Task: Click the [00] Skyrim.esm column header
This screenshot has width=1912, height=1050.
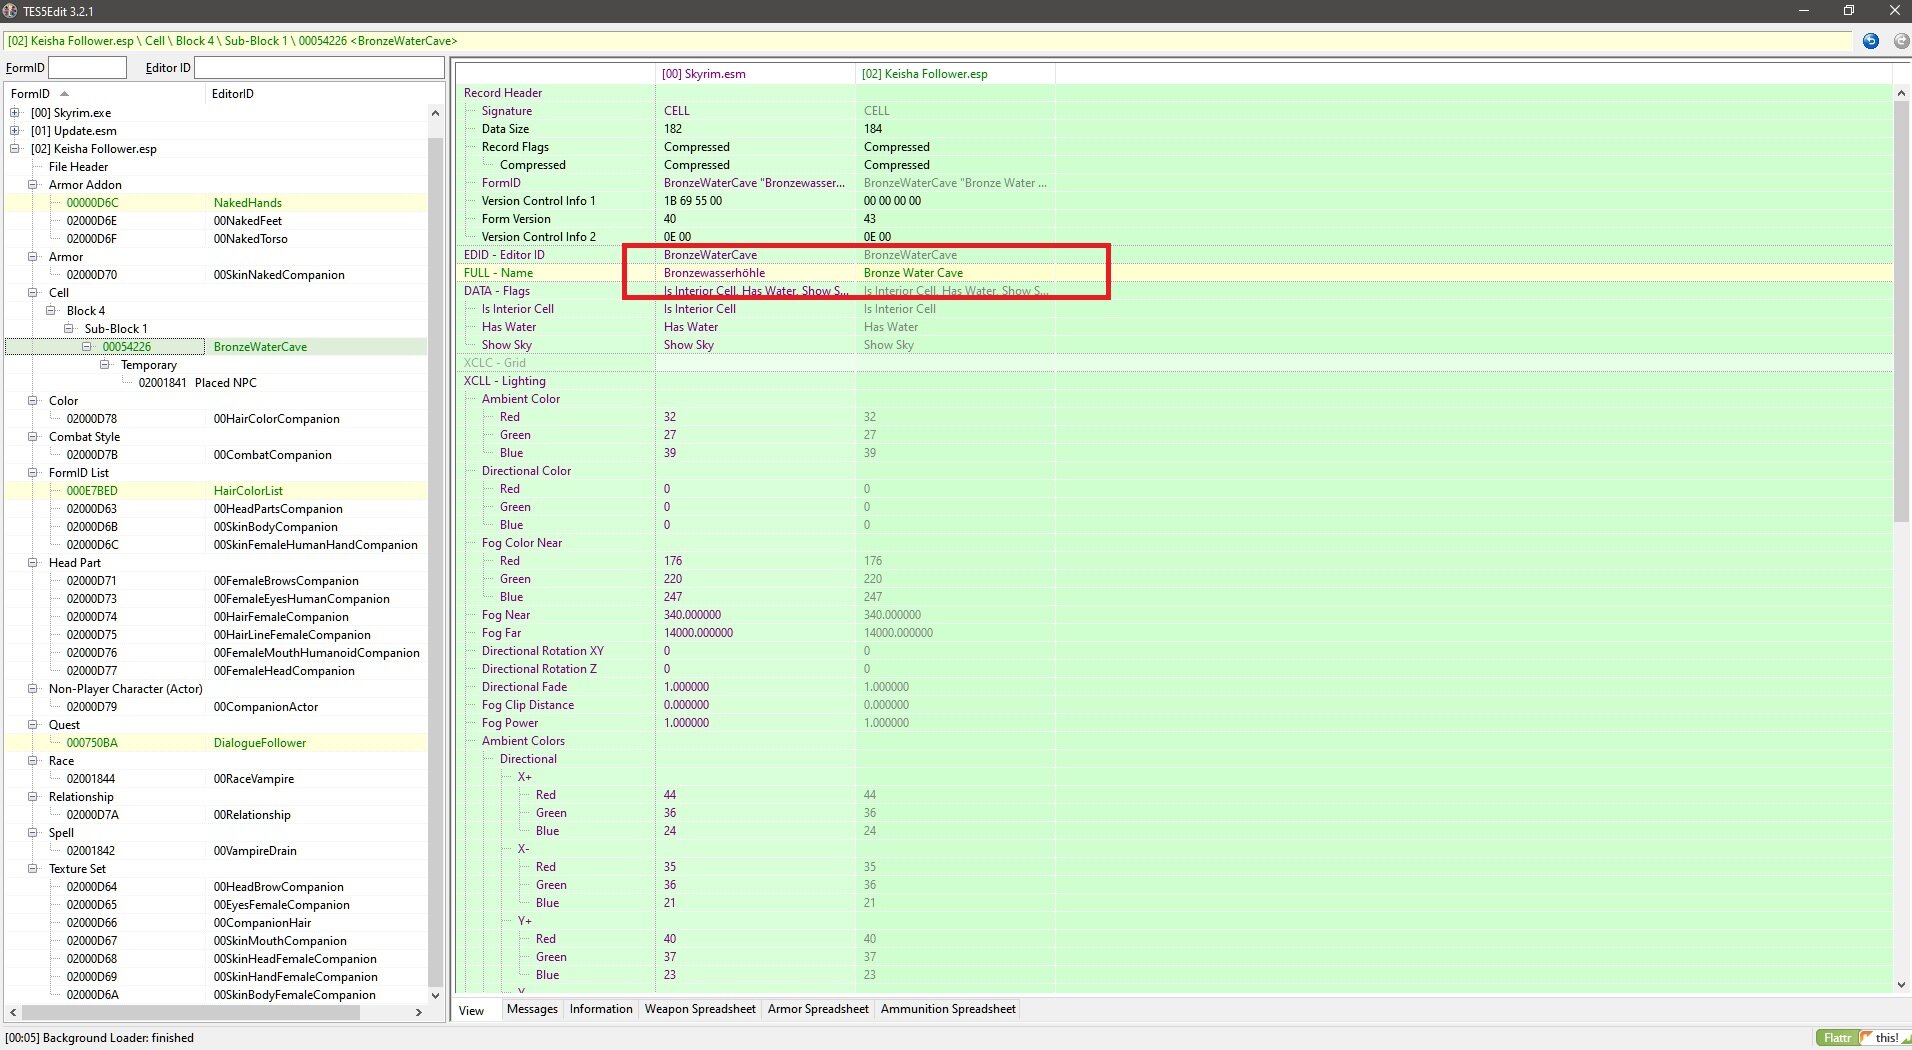Action: point(756,74)
